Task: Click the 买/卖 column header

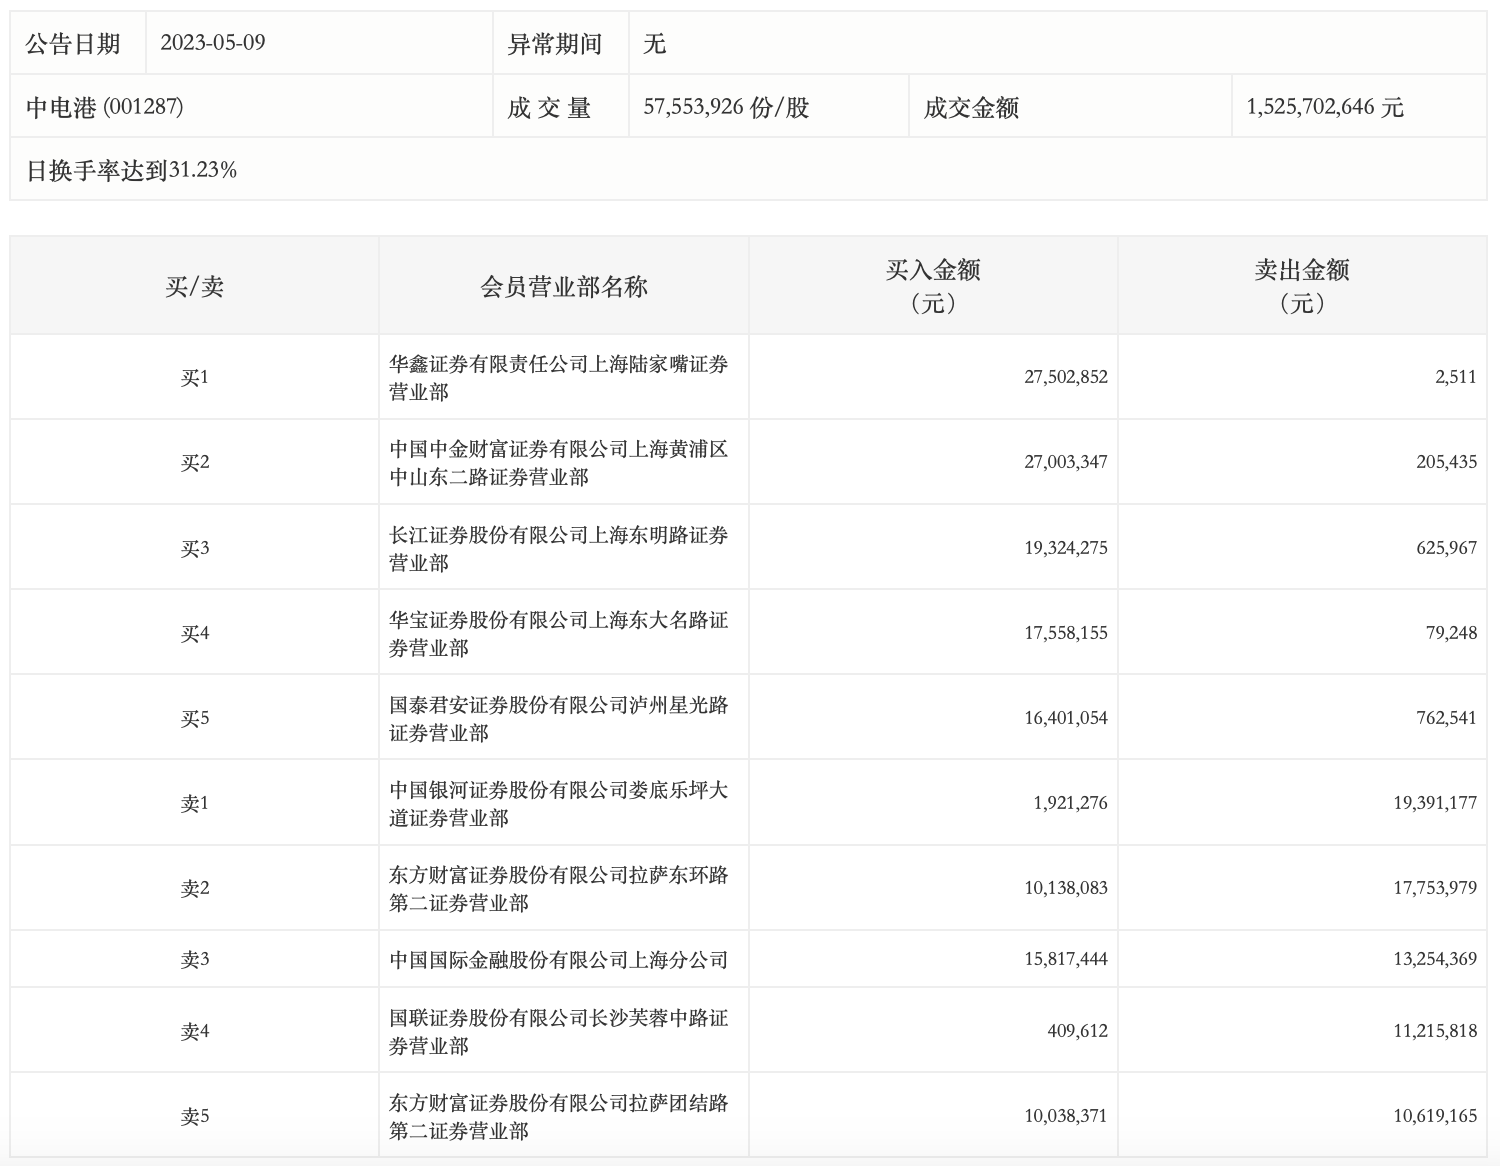Action: click(195, 287)
